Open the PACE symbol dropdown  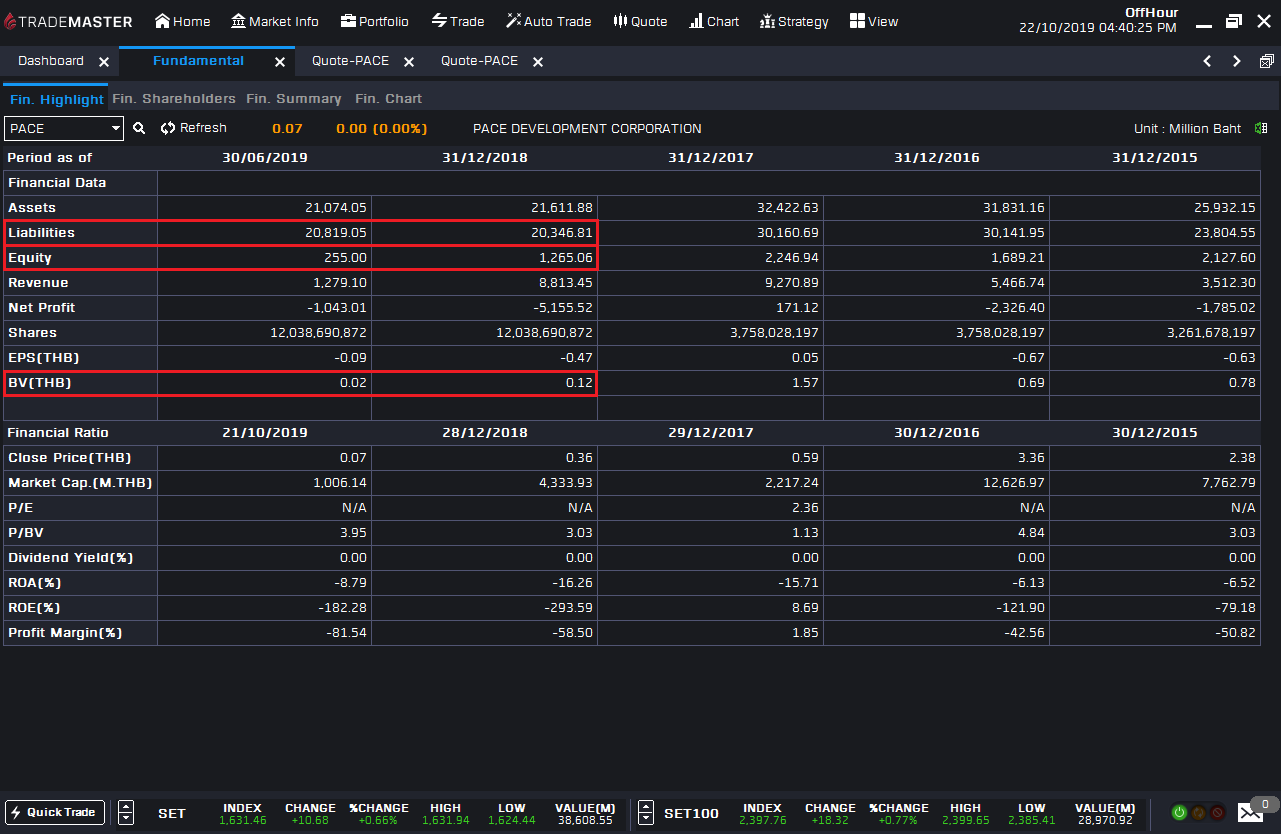click(x=115, y=128)
